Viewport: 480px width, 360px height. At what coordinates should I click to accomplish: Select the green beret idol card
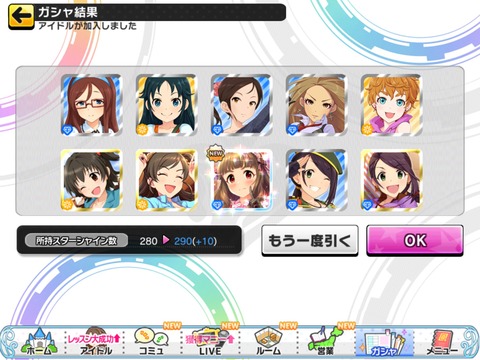pyautogui.click(x=316, y=180)
